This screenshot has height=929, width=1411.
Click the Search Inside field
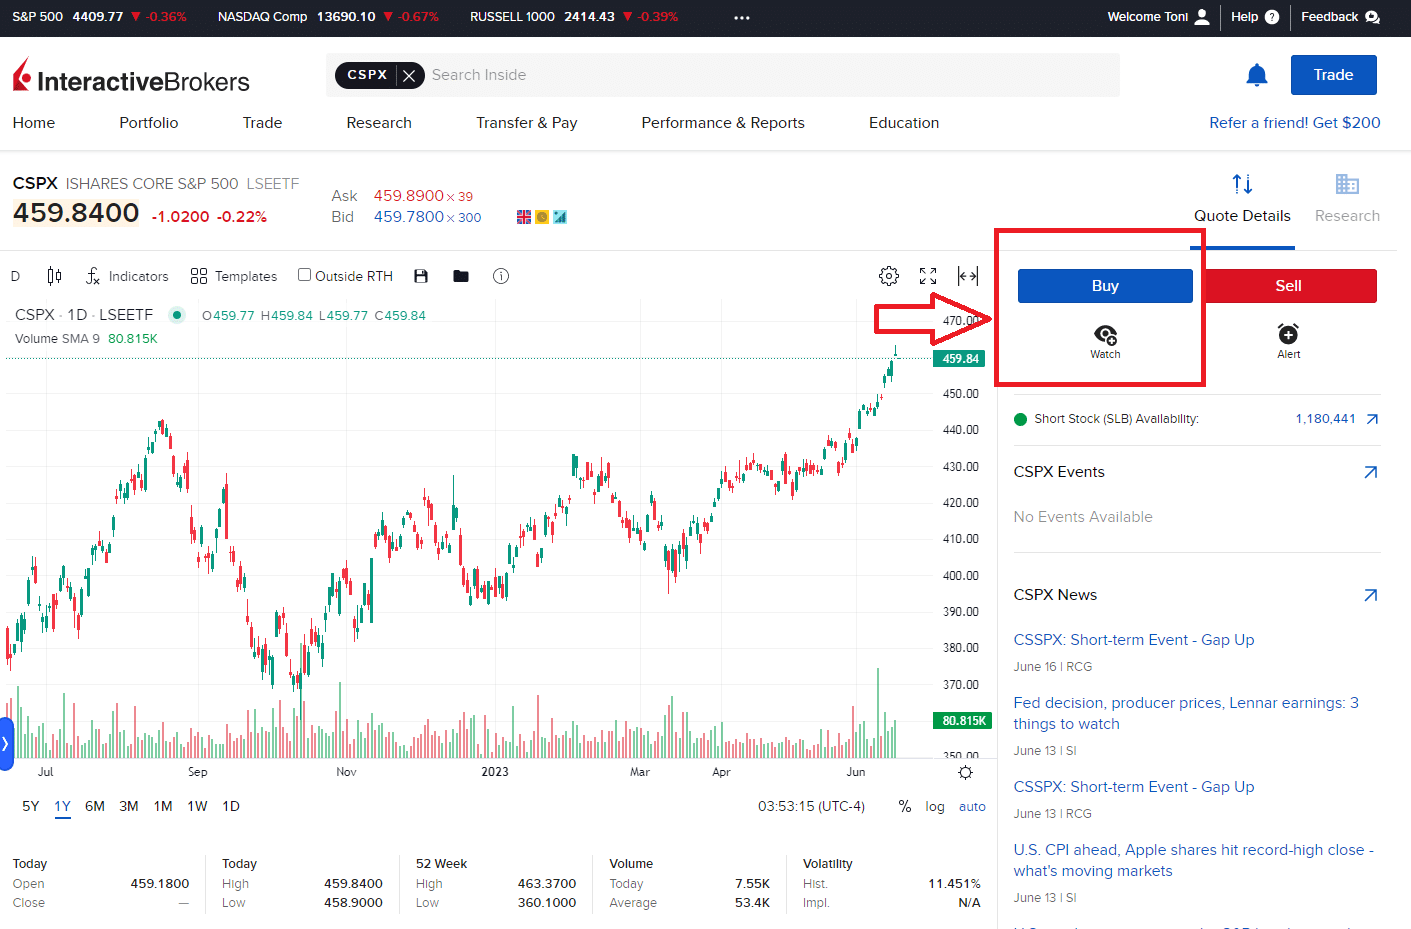[773, 75]
